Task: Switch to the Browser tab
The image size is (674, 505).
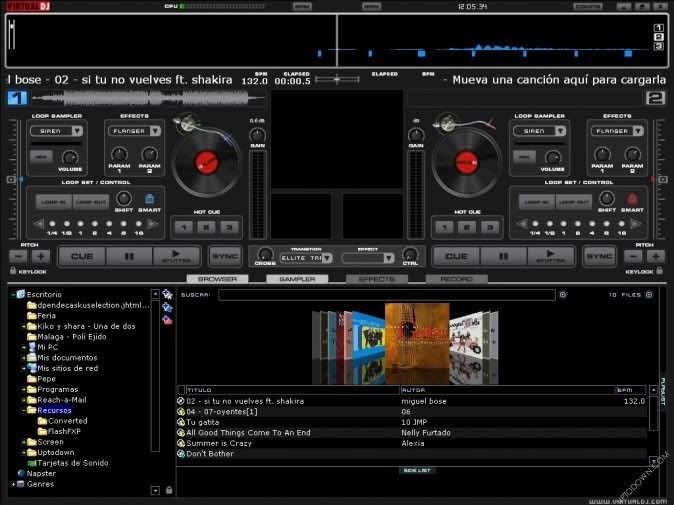Action: click(218, 279)
